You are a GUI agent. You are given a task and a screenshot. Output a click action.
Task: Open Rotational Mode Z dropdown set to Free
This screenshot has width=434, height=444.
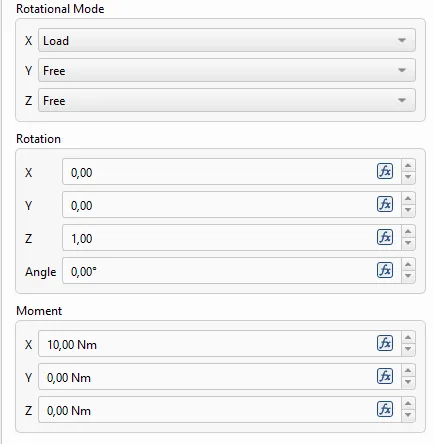227,100
